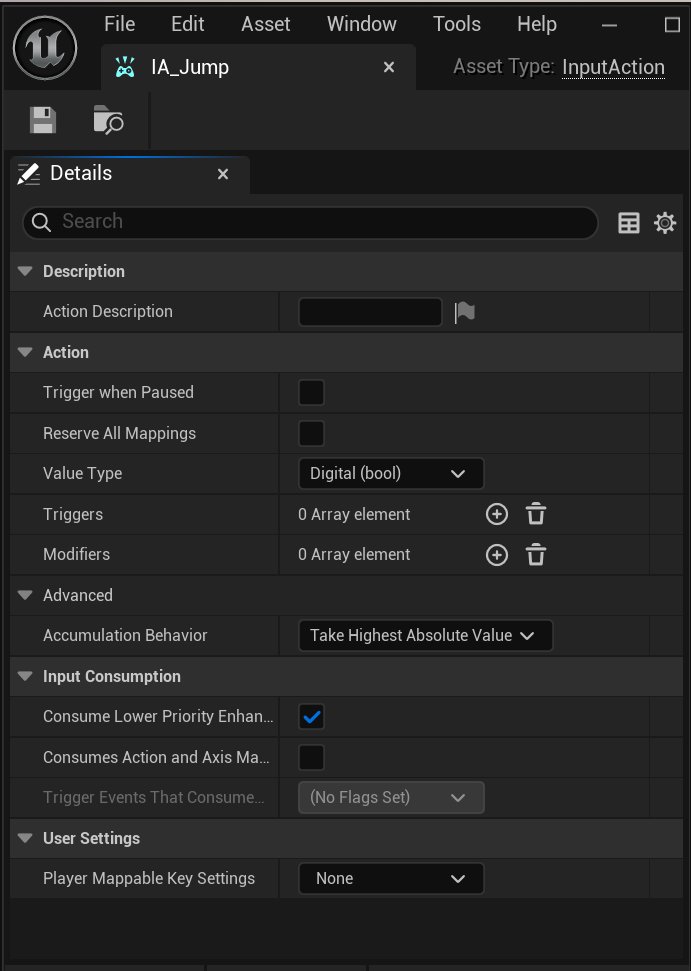
Task: Click the Trigger when Paused label
Action: [x=118, y=393]
